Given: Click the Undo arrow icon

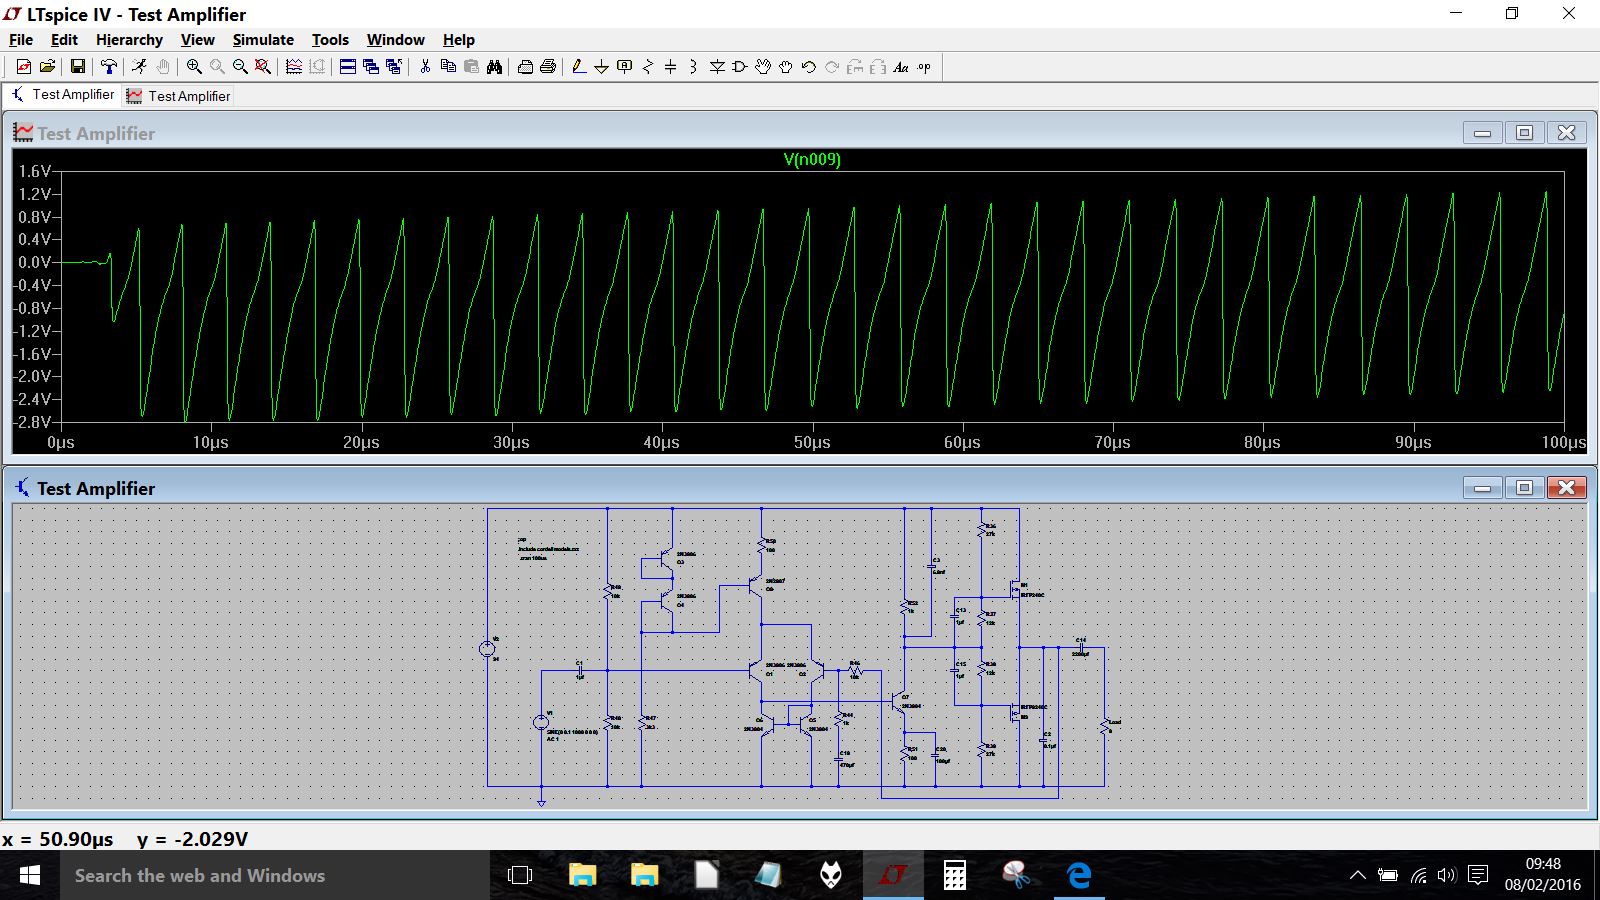Looking at the screenshot, I should (809, 67).
